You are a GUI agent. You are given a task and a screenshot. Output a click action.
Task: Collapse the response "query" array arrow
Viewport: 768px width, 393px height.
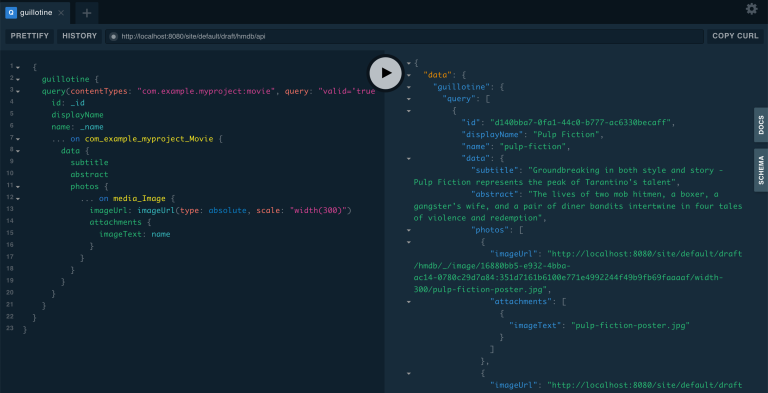click(x=409, y=99)
